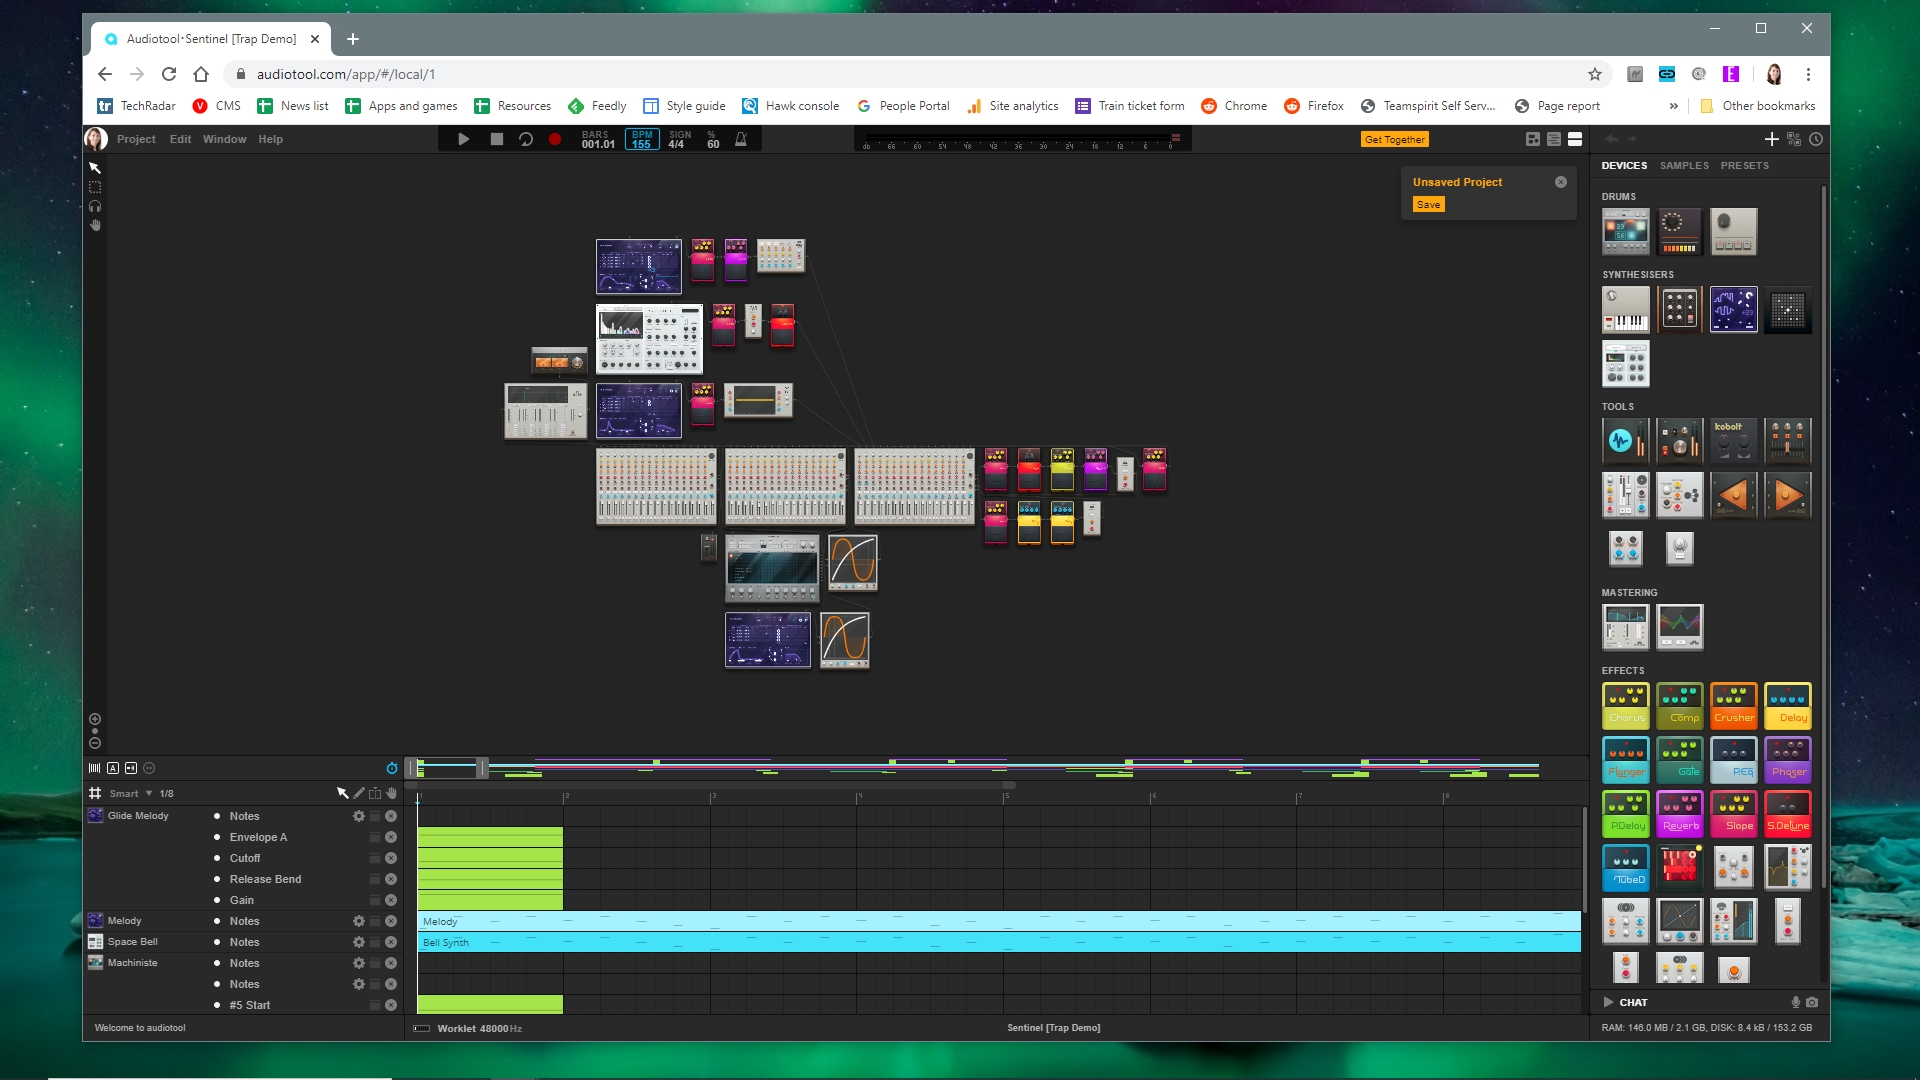1920x1080 pixels.
Task: Expand the Glide Melody track settings
Action: (x=359, y=815)
